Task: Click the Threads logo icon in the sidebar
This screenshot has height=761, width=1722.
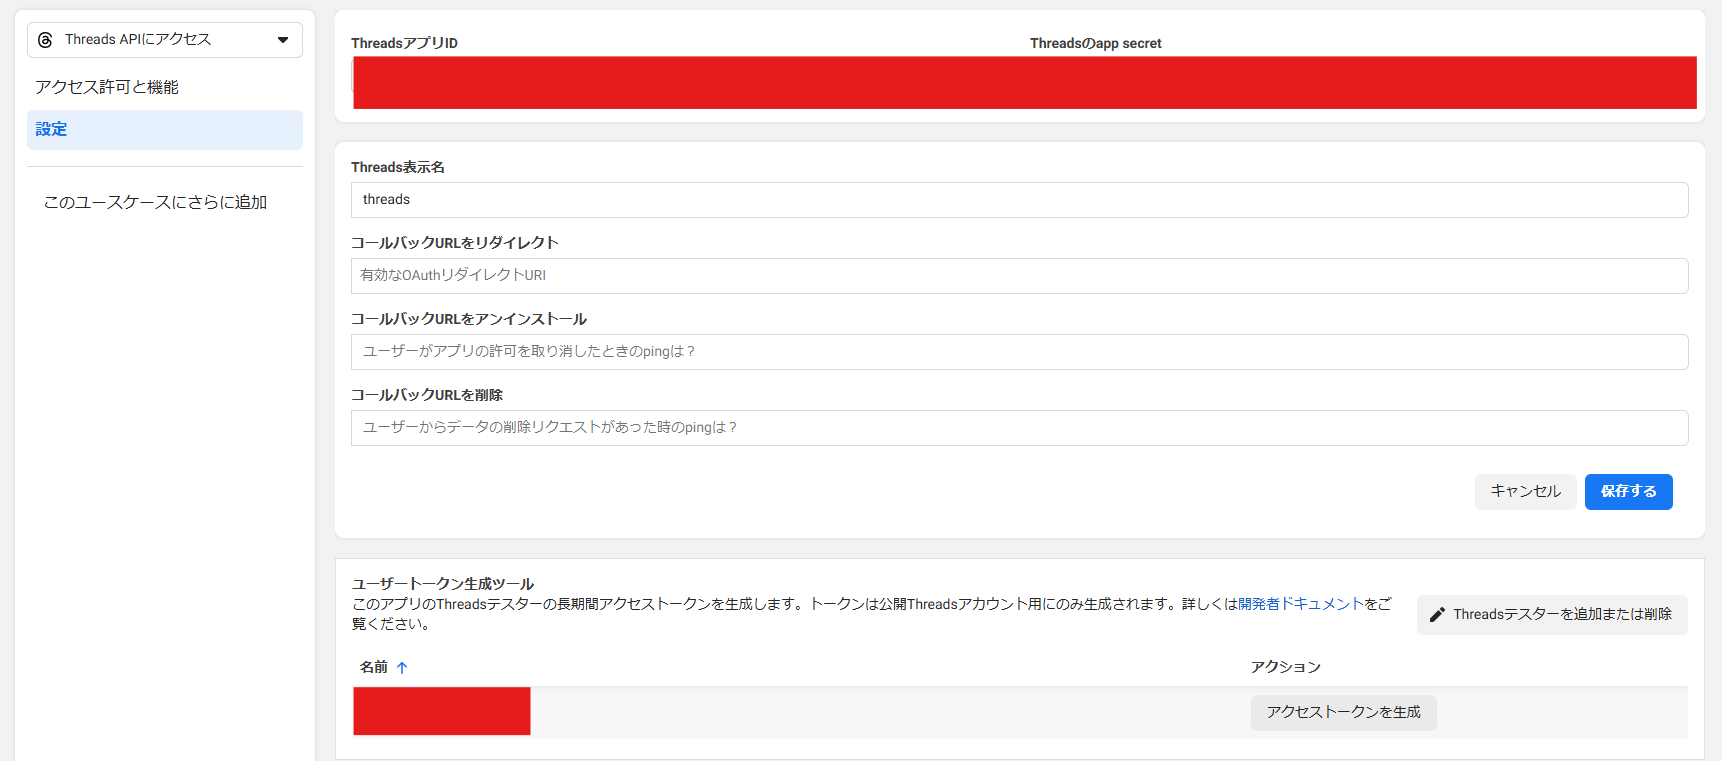Action: (45, 40)
